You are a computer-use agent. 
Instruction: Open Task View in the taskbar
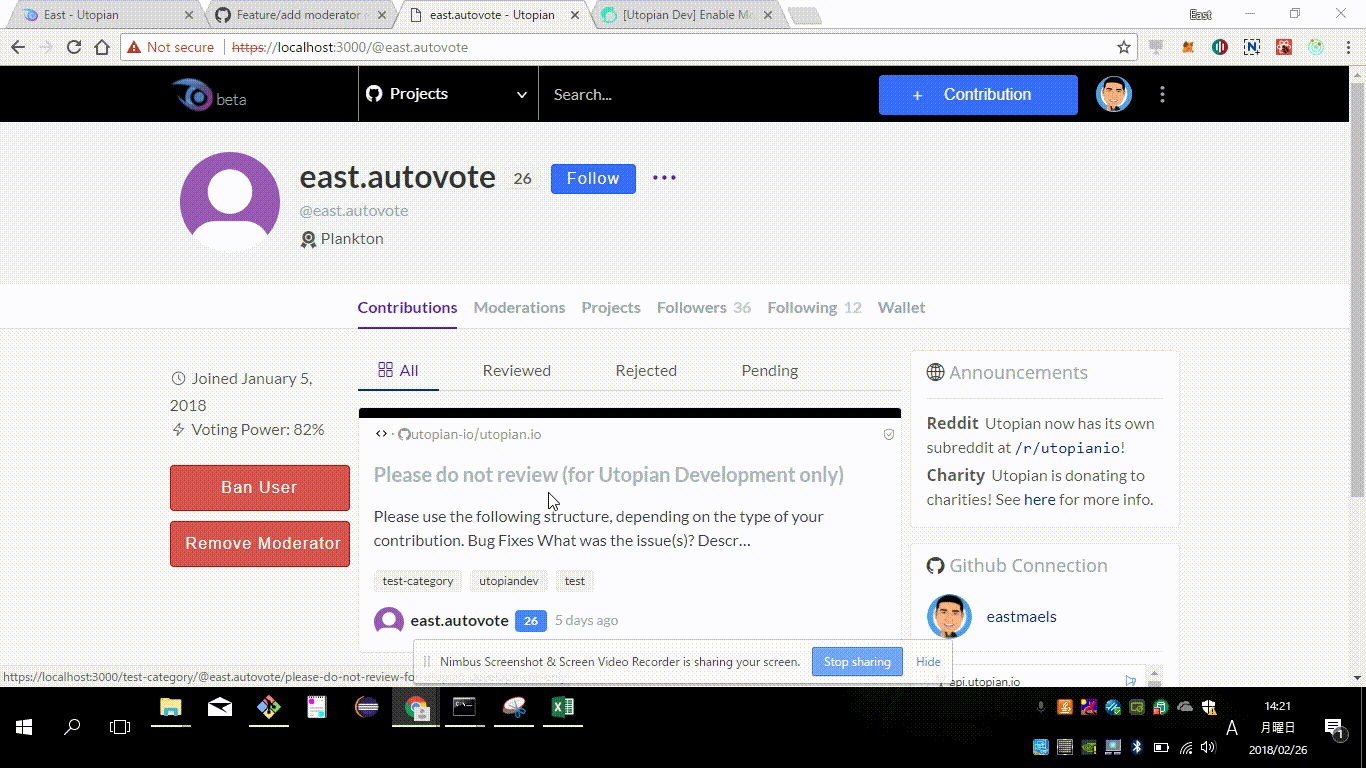tap(120, 727)
